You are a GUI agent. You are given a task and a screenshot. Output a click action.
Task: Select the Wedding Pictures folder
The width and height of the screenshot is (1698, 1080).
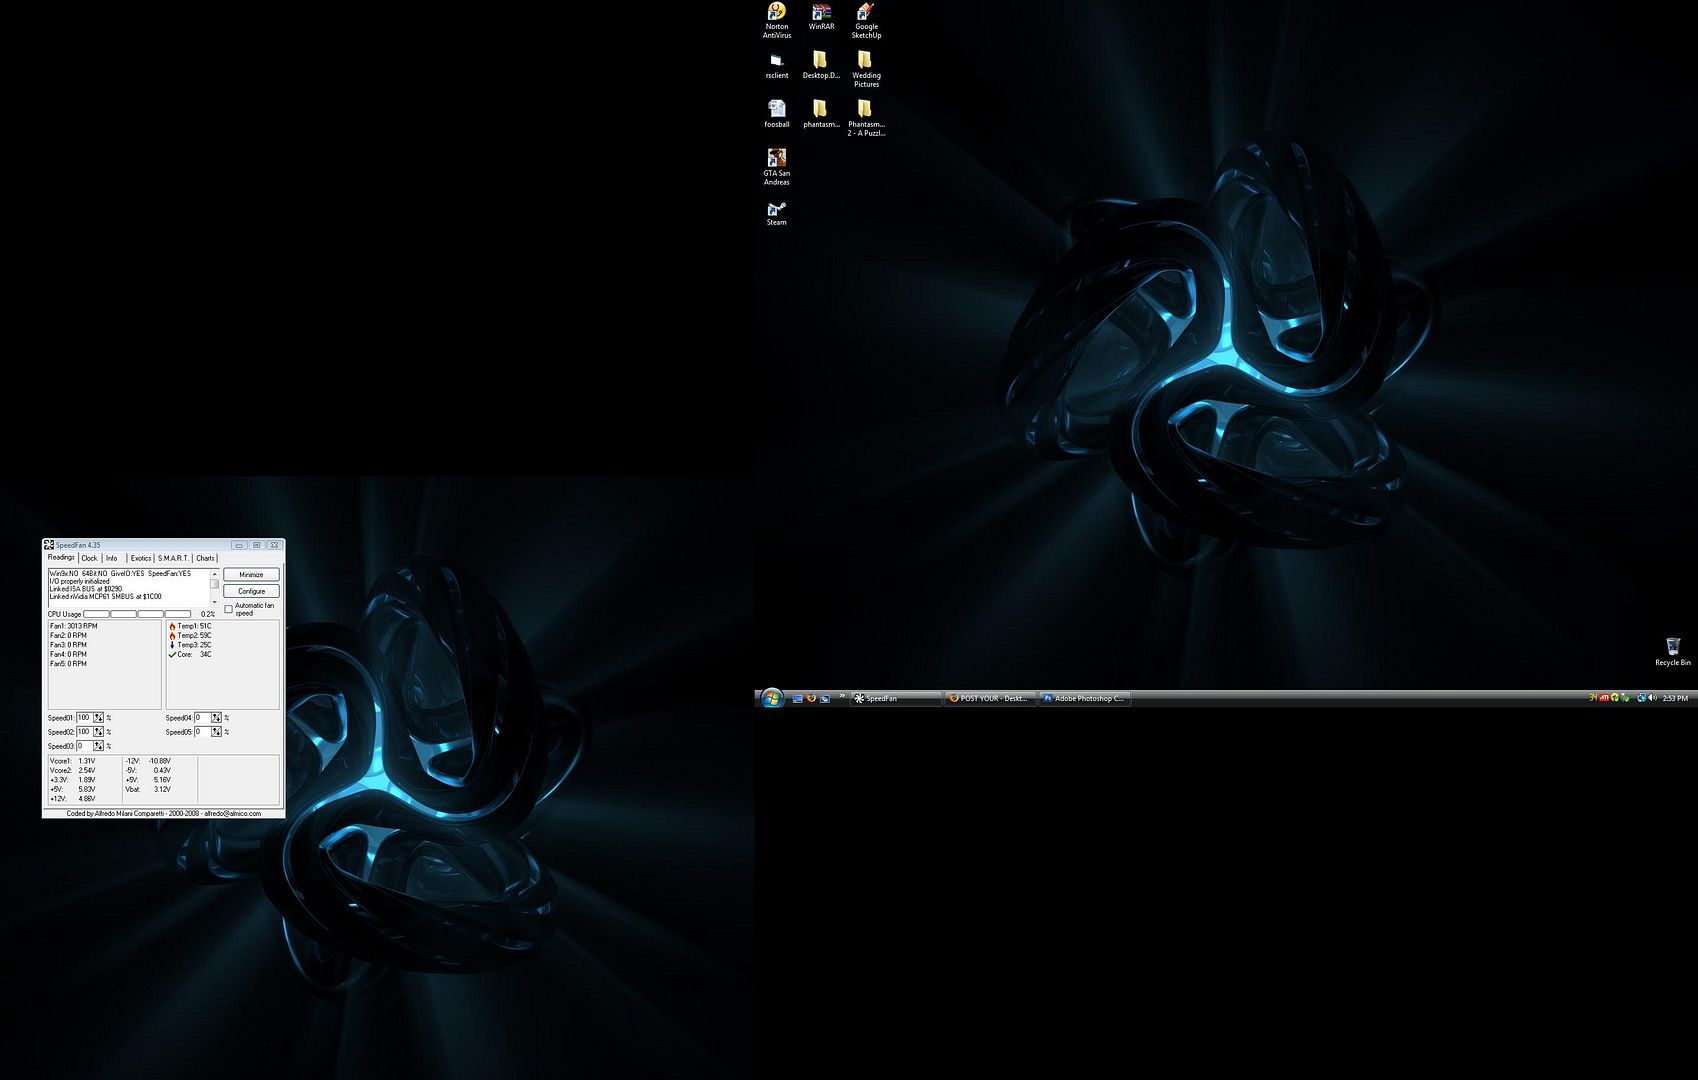coord(866,70)
